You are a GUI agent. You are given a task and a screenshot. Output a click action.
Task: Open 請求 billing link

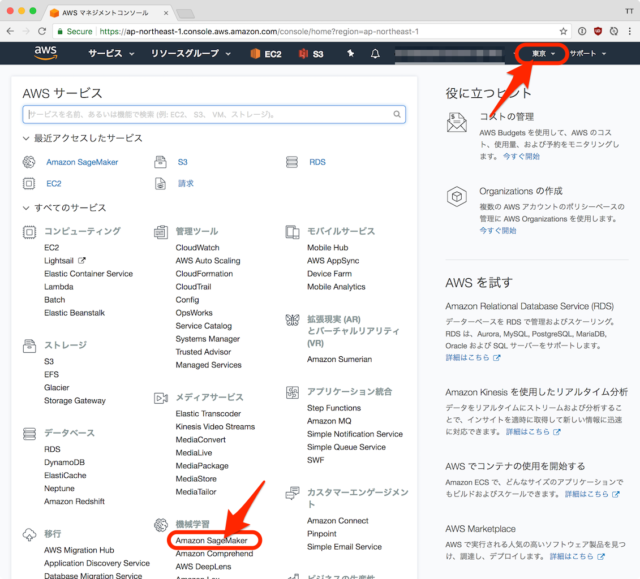point(186,184)
